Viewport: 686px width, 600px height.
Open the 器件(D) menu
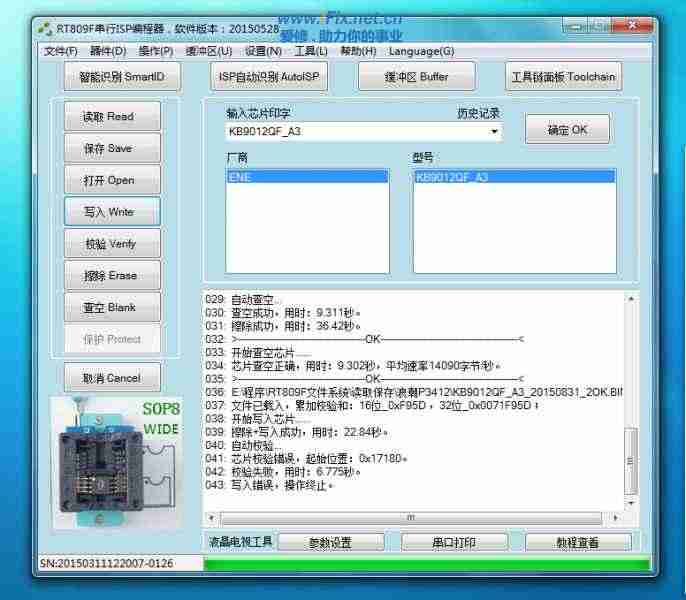[108, 51]
